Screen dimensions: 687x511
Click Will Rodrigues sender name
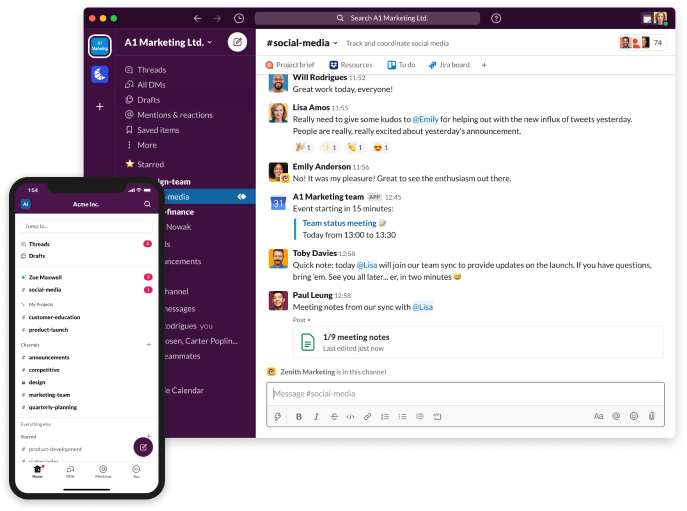tap(320, 78)
